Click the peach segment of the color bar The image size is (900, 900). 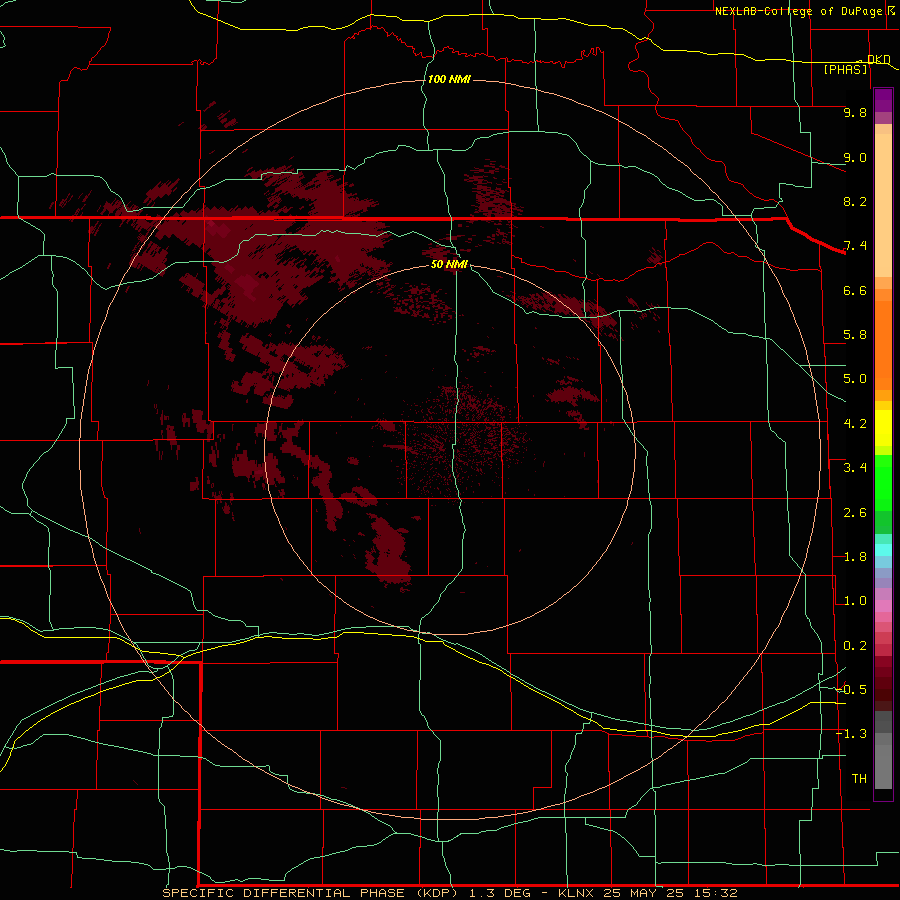[883, 205]
